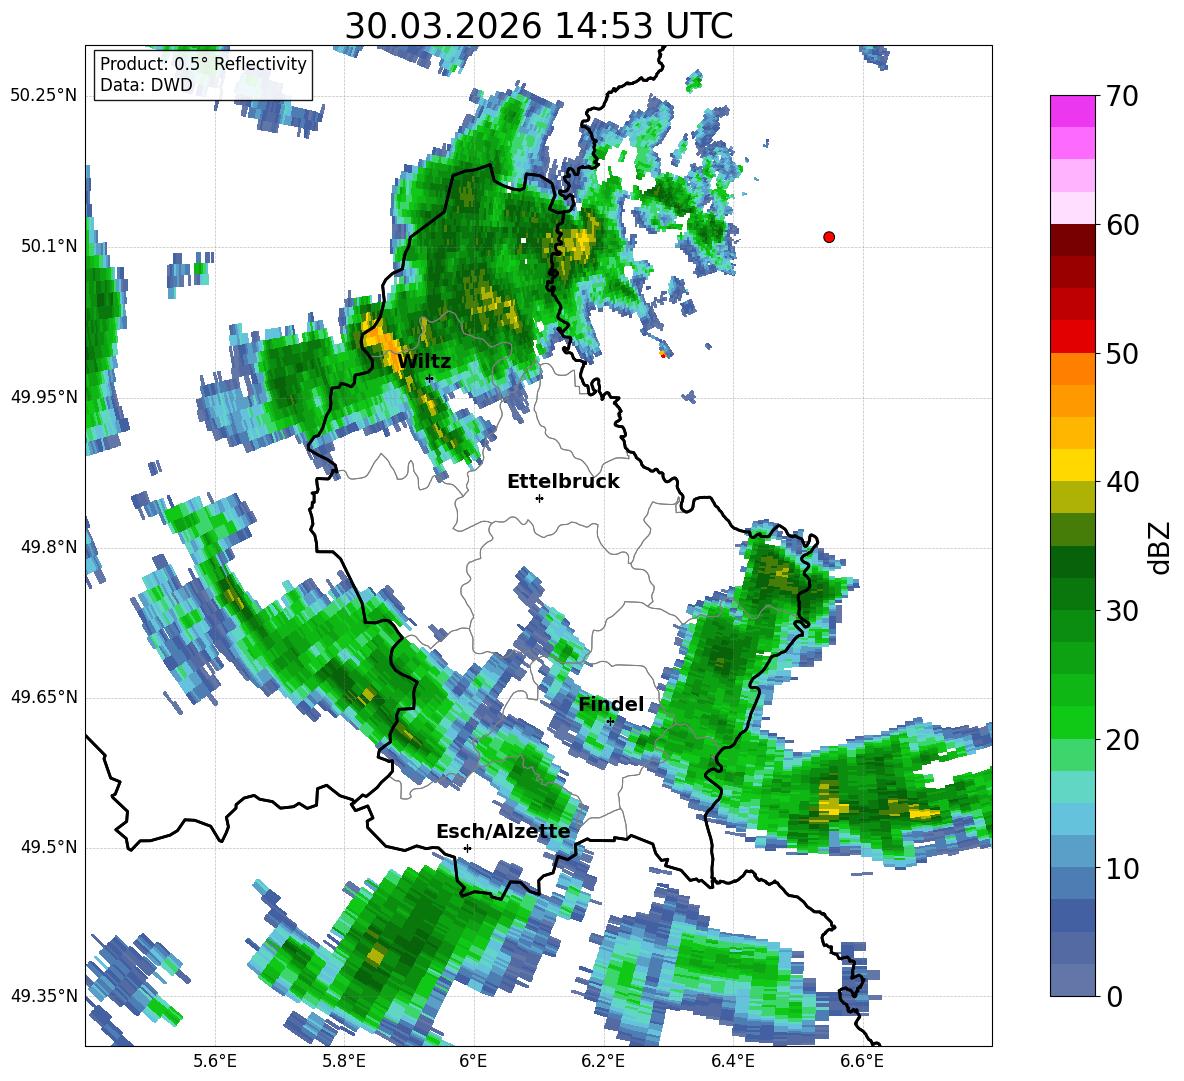Image resolution: width=1184 pixels, height=1081 pixels.
Task: Click the 49.8°N latitude label
Action: [x=48, y=547]
